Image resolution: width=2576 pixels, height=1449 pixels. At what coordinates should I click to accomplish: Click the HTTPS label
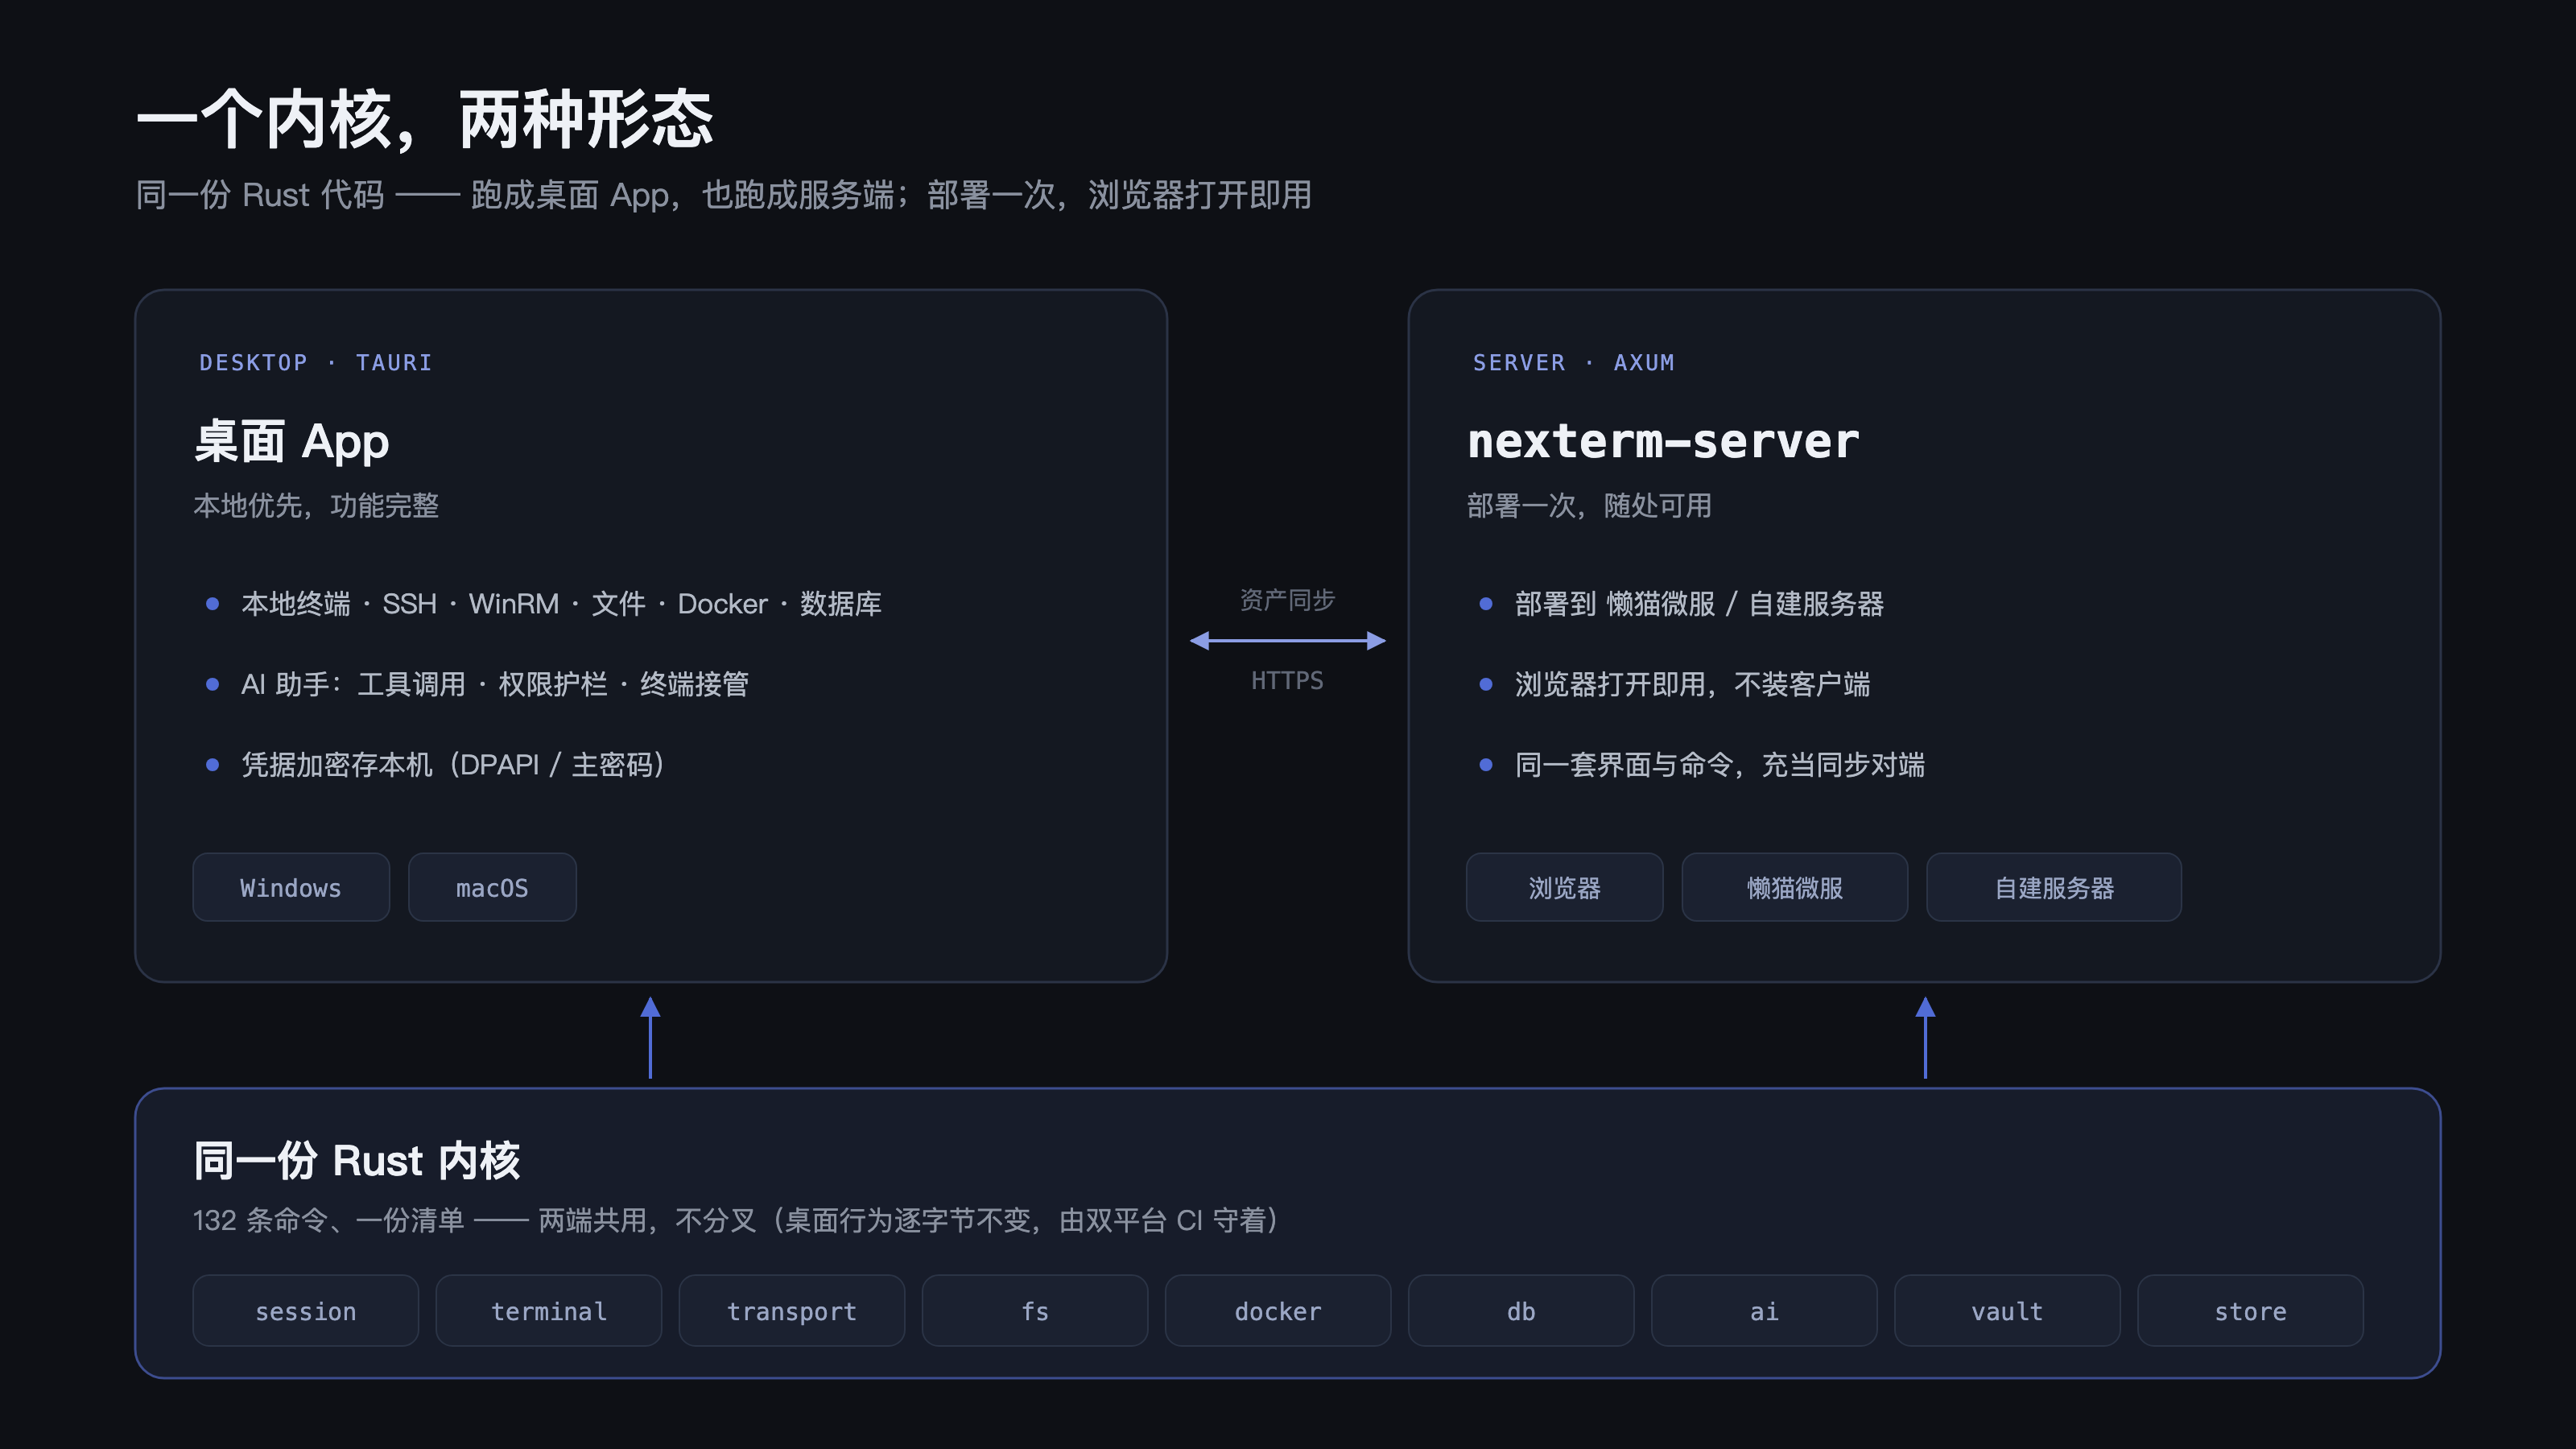pos(1287,681)
